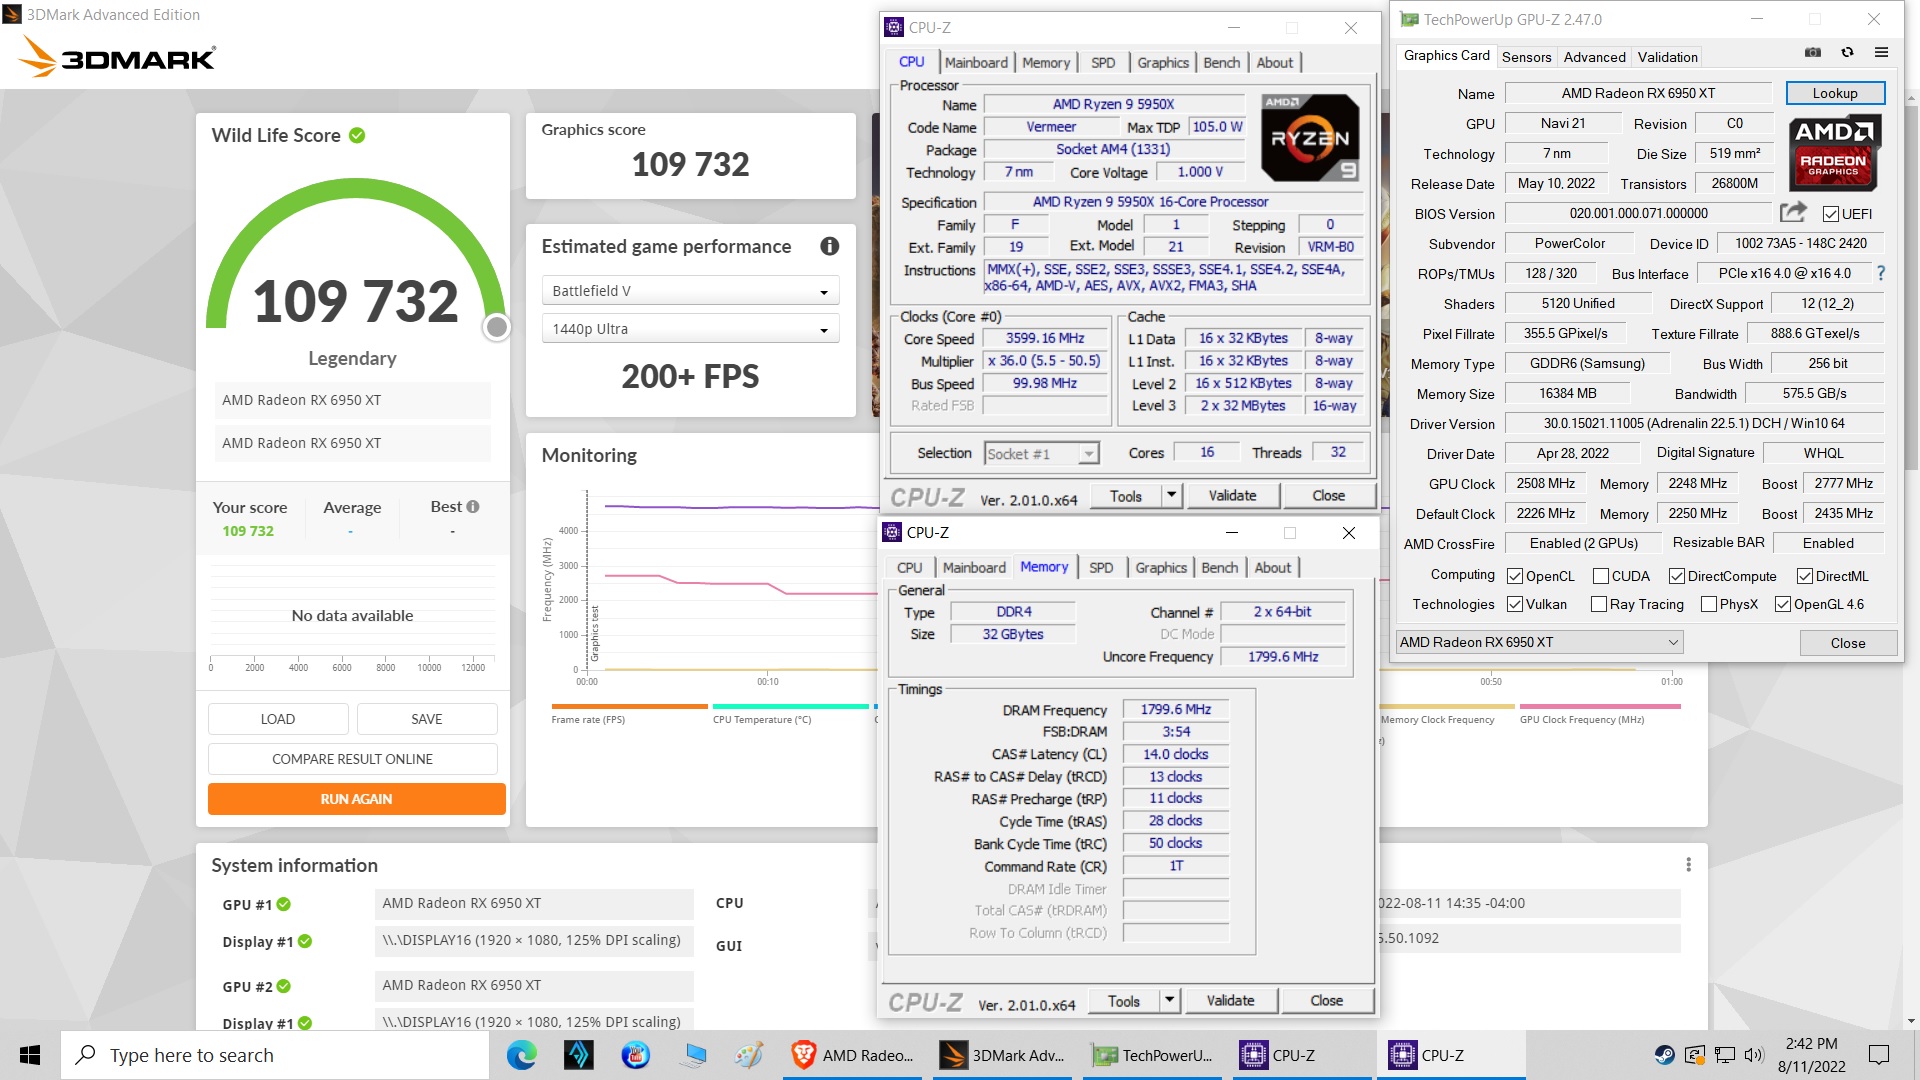Image resolution: width=1920 pixels, height=1080 pixels.
Task: Click the GPU-Z refresh icon
Action: tap(1847, 53)
